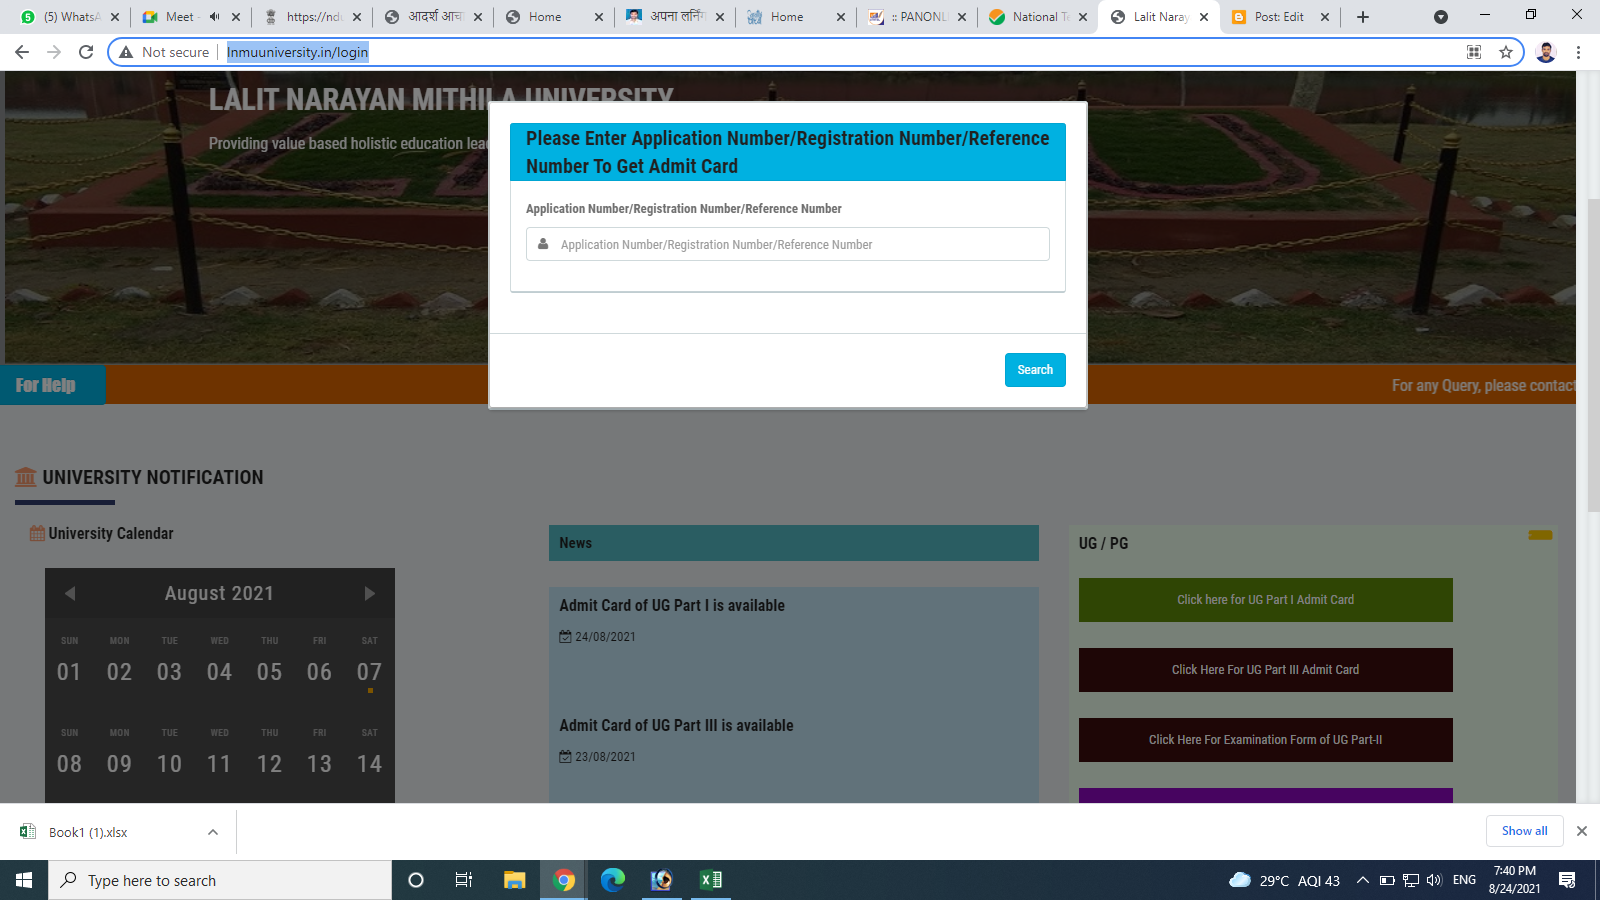This screenshot has height=900, width=1600.
Task: Open Chrome profile avatar
Action: point(1546,52)
